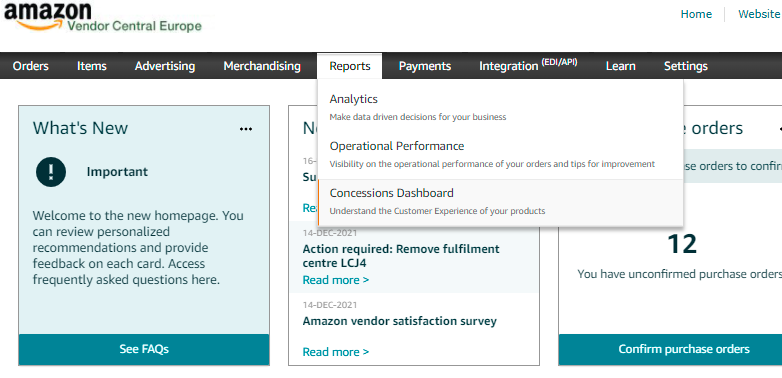The image size is (782, 378).
Task: Click the See FAQs button
Action: click(x=144, y=349)
